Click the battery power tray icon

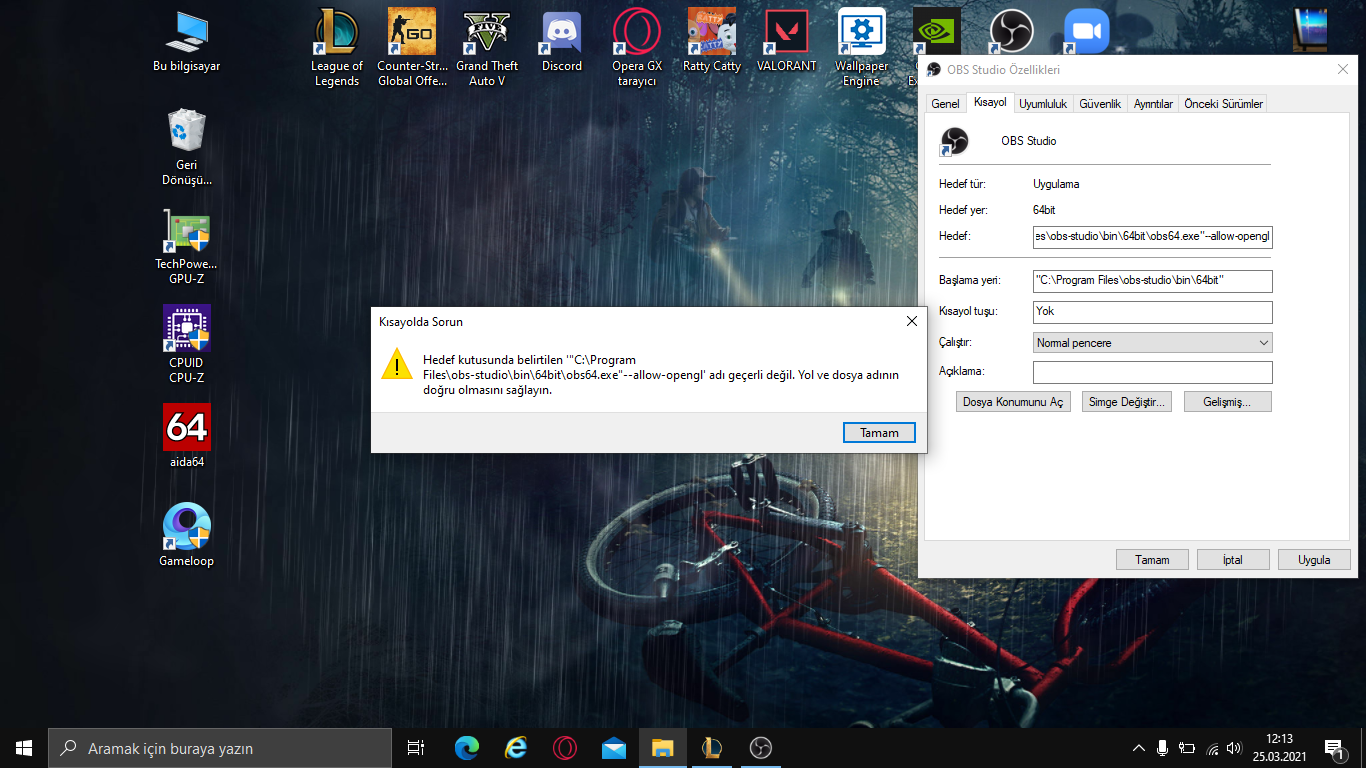(x=1187, y=748)
